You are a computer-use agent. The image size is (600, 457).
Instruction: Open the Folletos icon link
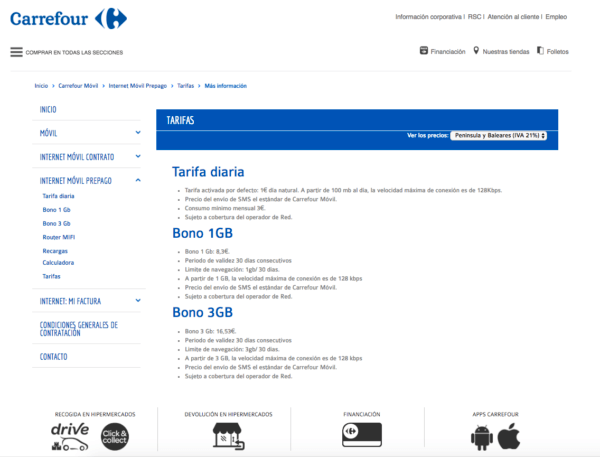[x=540, y=50]
